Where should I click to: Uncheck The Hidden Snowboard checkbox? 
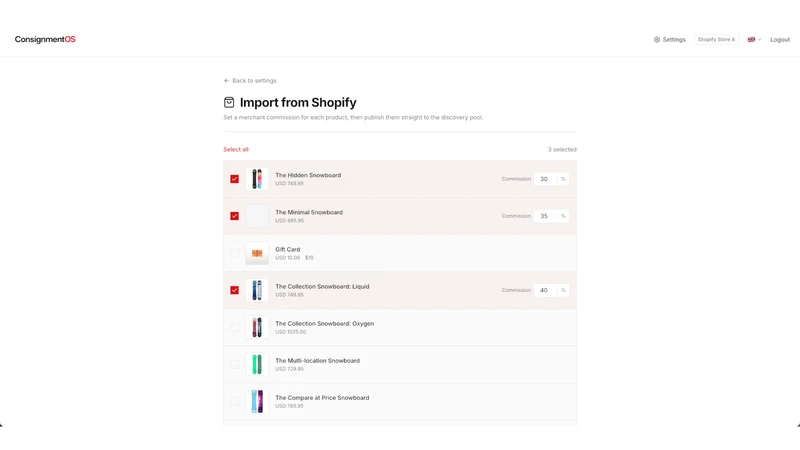click(234, 179)
